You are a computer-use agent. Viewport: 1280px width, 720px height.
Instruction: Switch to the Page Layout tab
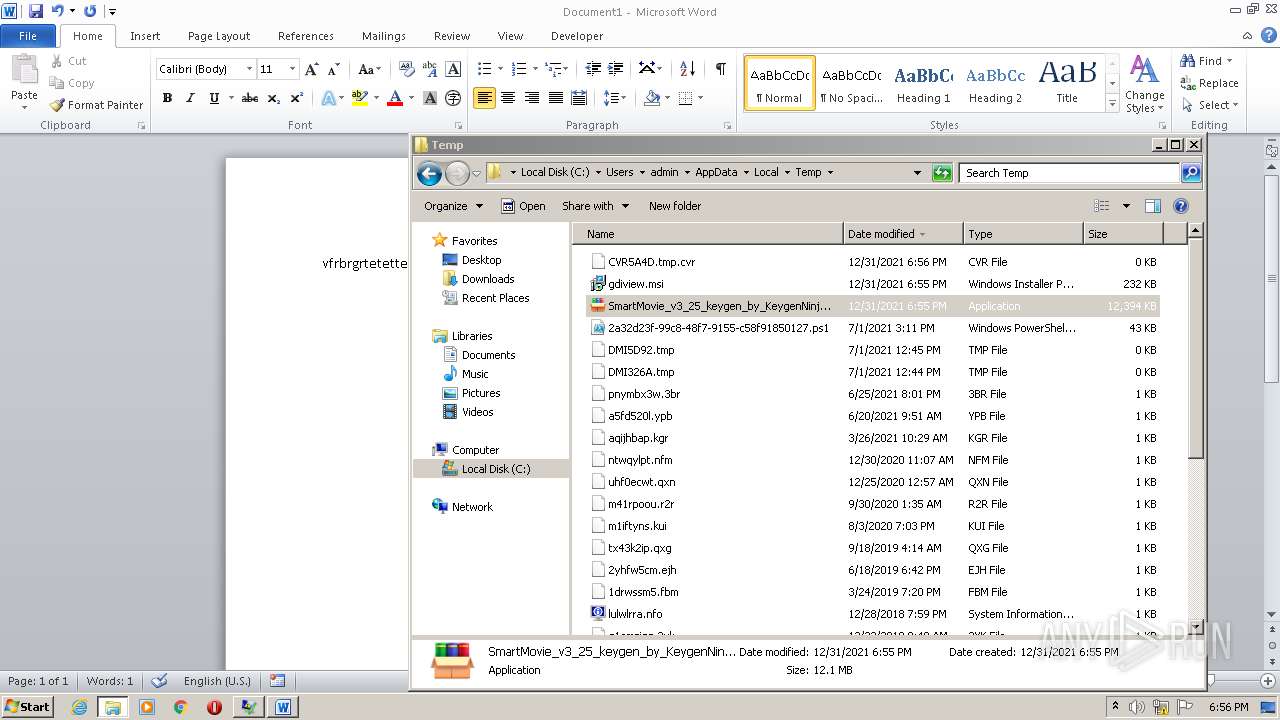[219, 36]
